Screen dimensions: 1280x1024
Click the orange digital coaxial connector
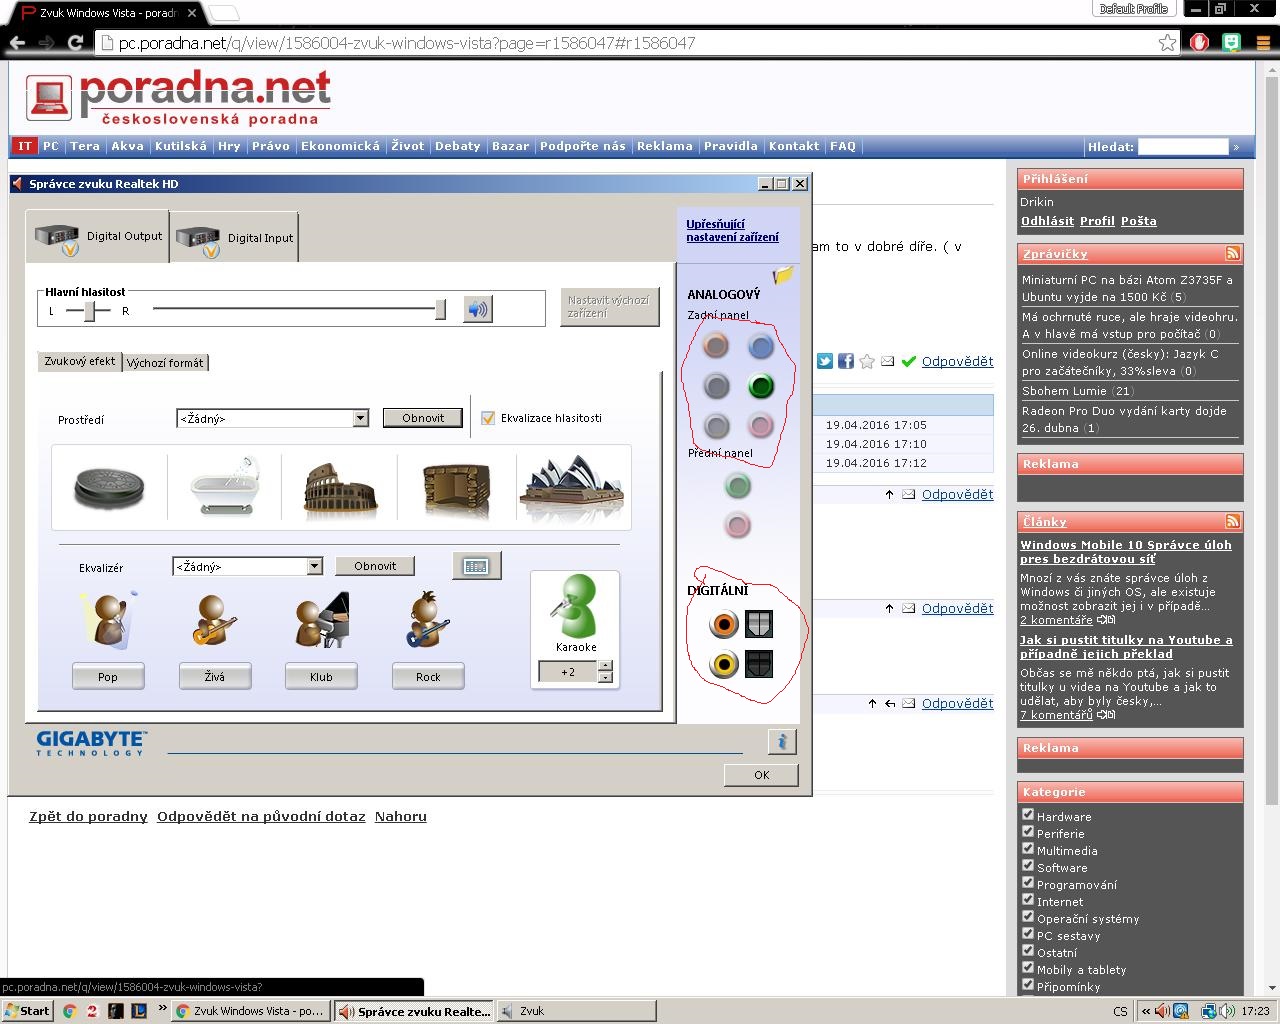click(x=723, y=625)
